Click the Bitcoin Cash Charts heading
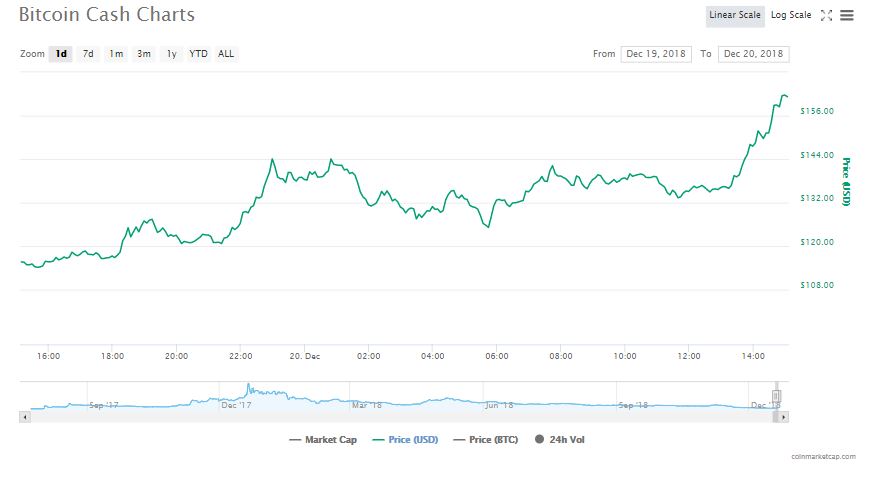The image size is (890, 495). [x=107, y=14]
